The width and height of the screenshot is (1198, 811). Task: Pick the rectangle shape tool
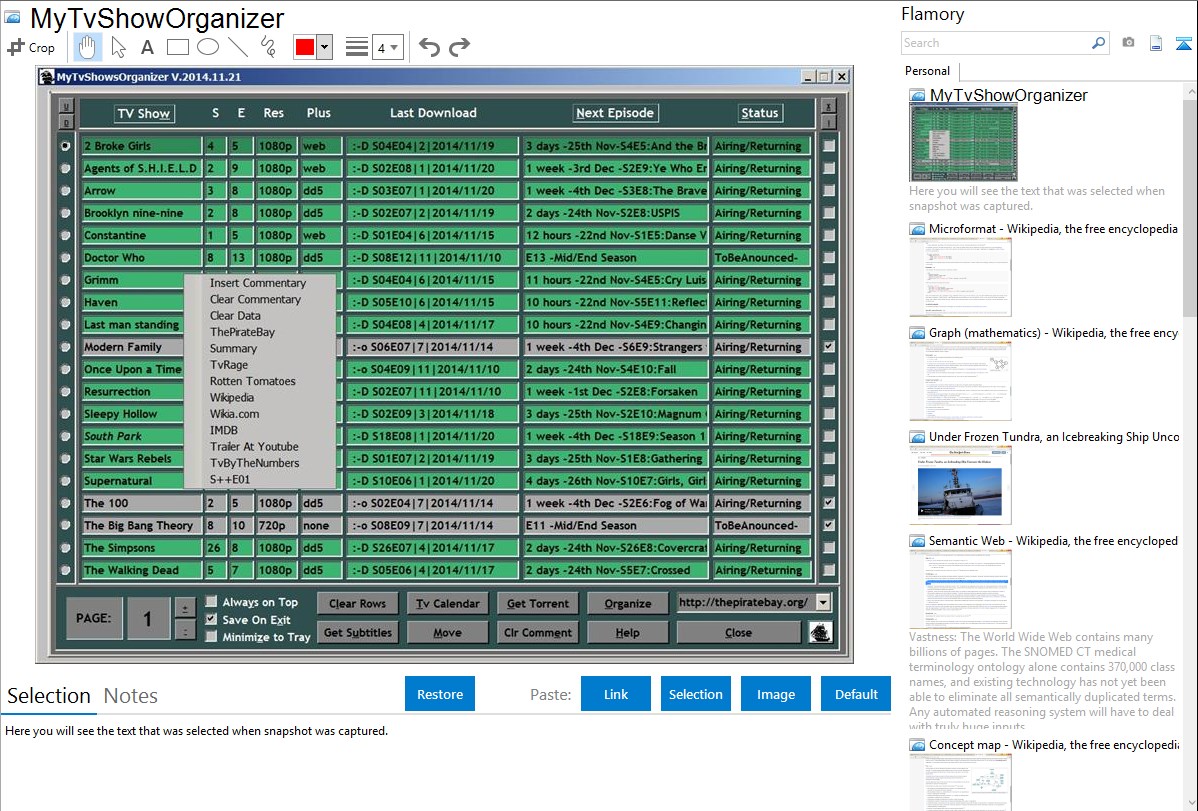(177, 47)
